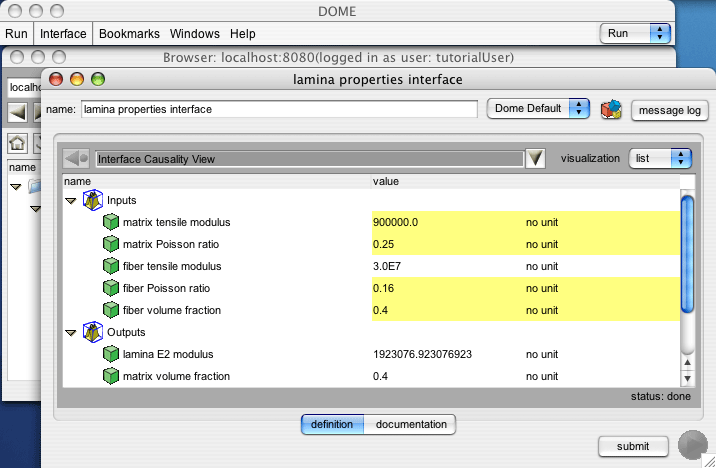Open the message log
The height and width of the screenshot is (468, 716).
(x=669, y=110)
